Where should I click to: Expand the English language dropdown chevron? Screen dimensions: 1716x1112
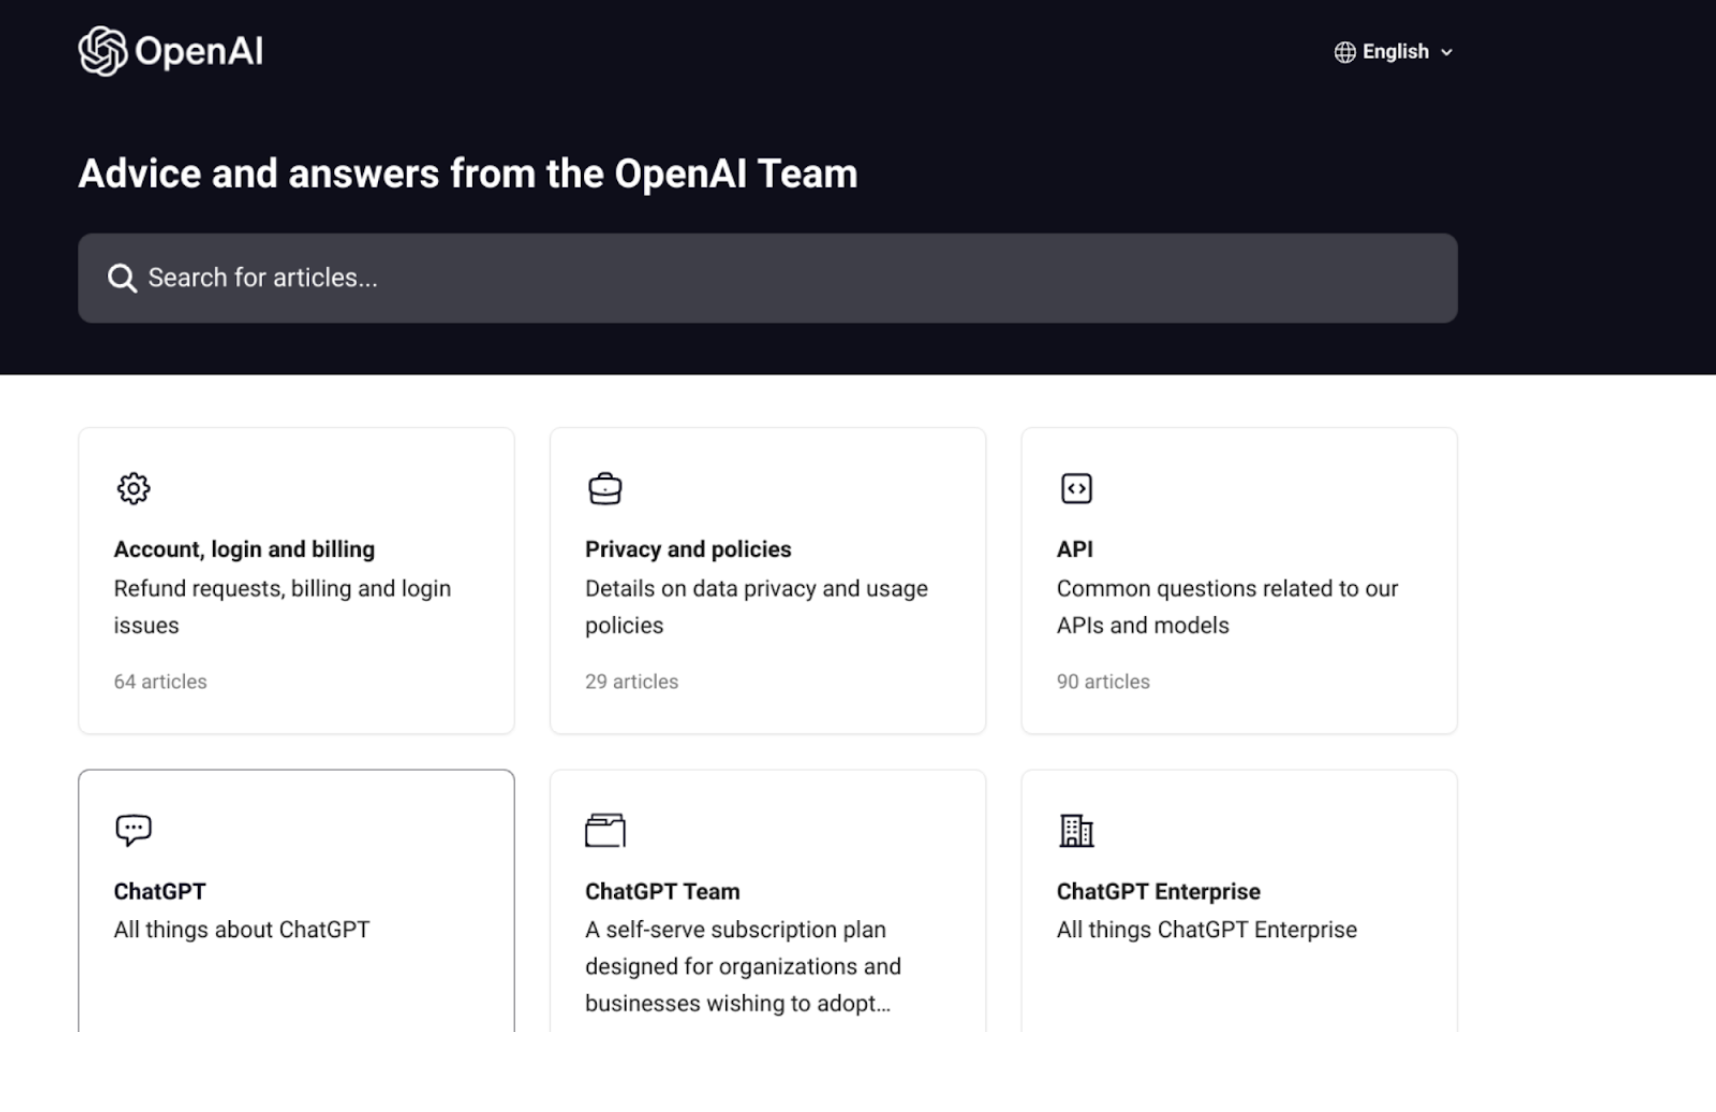[1446, 53]
